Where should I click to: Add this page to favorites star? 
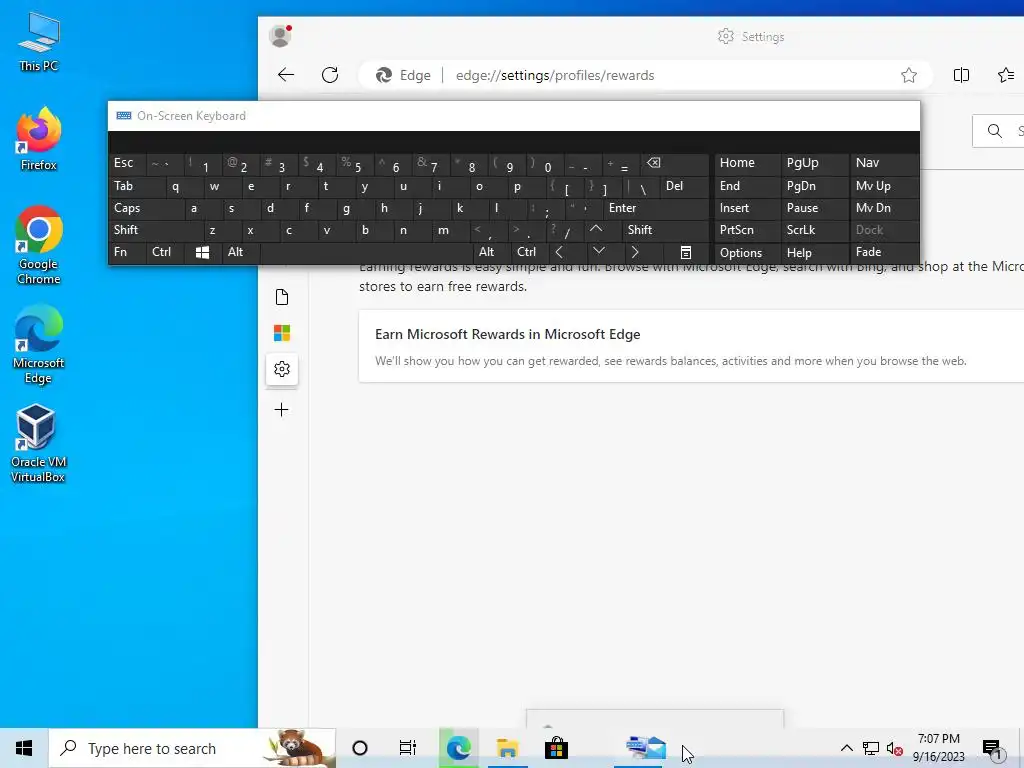(908, 75)
